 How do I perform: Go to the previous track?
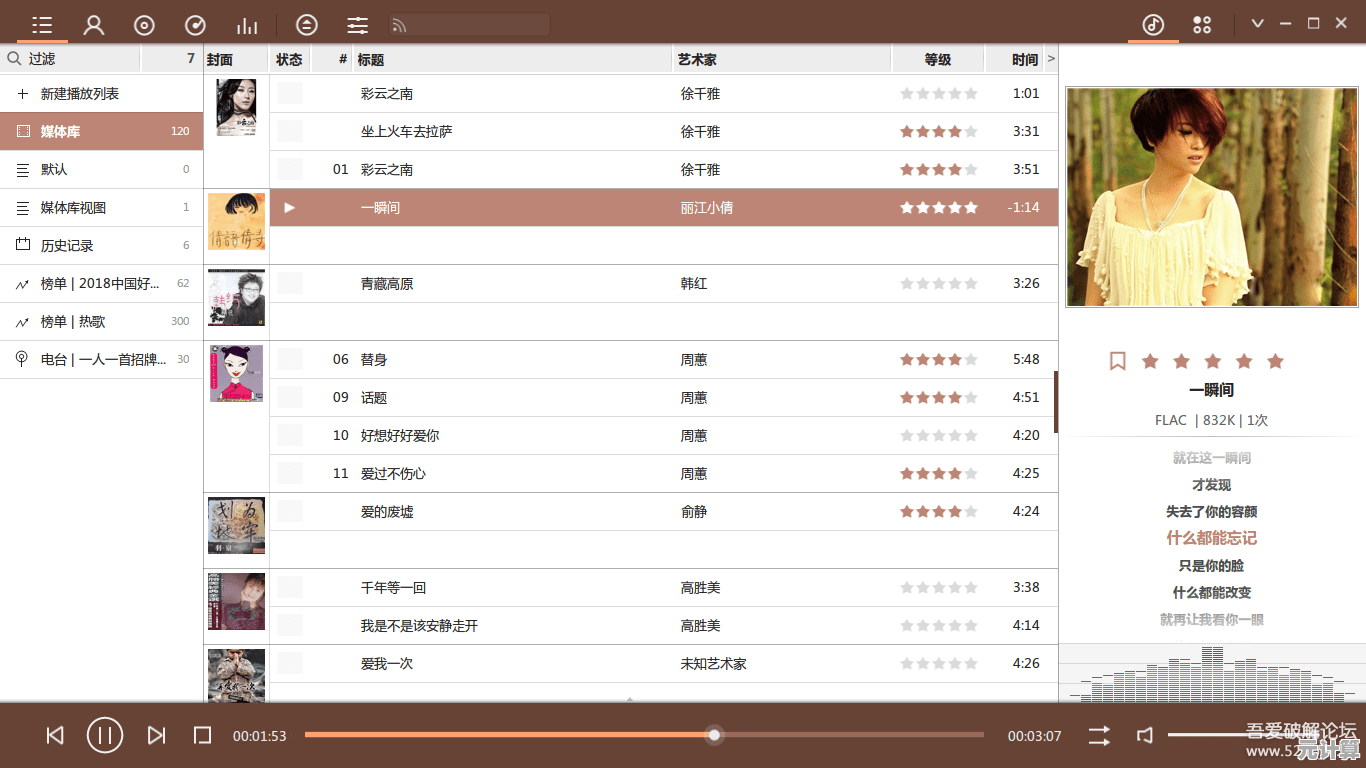click(x=55, y=736)
